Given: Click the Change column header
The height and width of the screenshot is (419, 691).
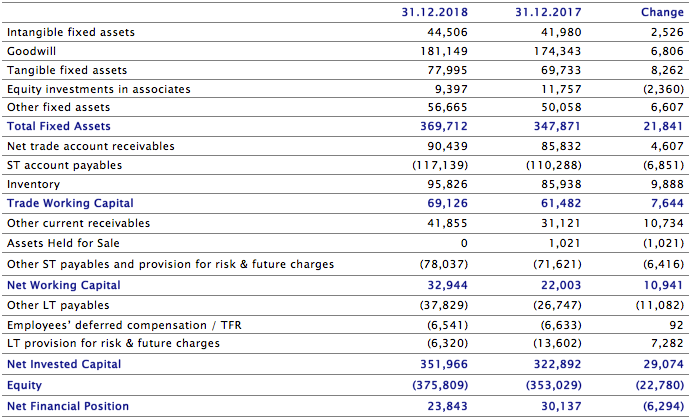Looking at the screenshot, I should coord(662,12).
